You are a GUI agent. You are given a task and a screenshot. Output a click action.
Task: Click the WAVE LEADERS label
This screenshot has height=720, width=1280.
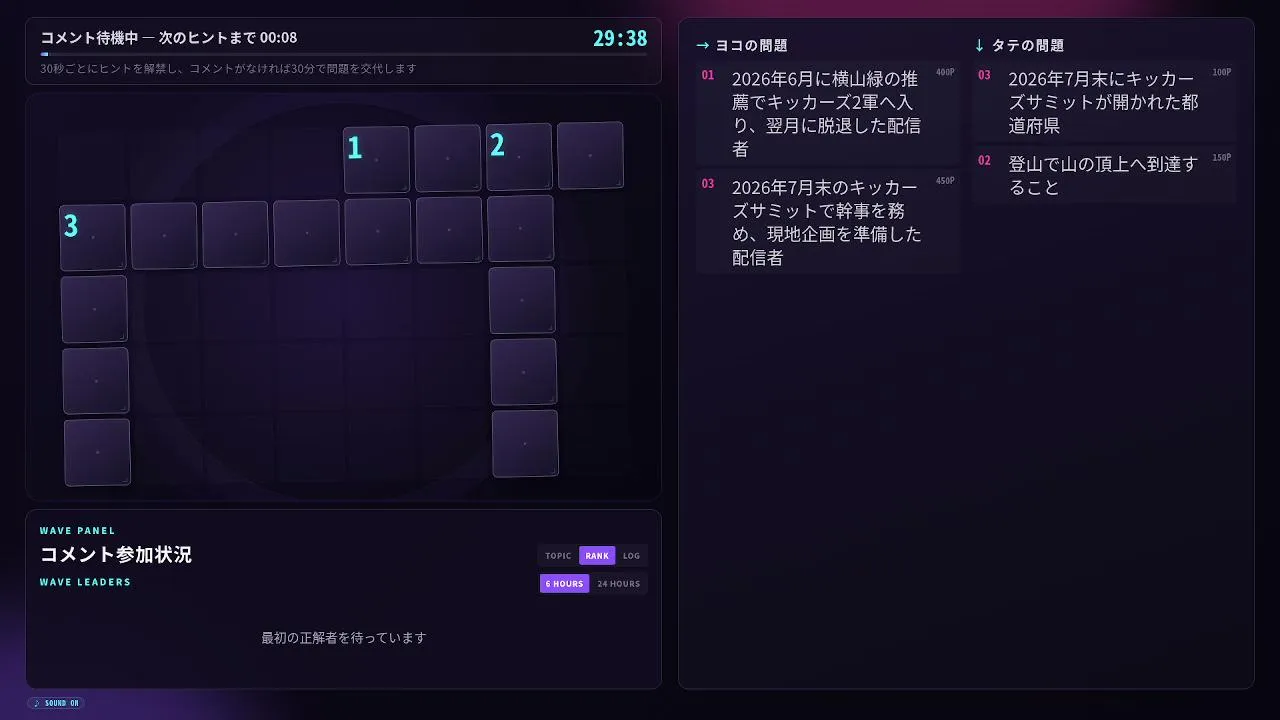click(85, 582)
